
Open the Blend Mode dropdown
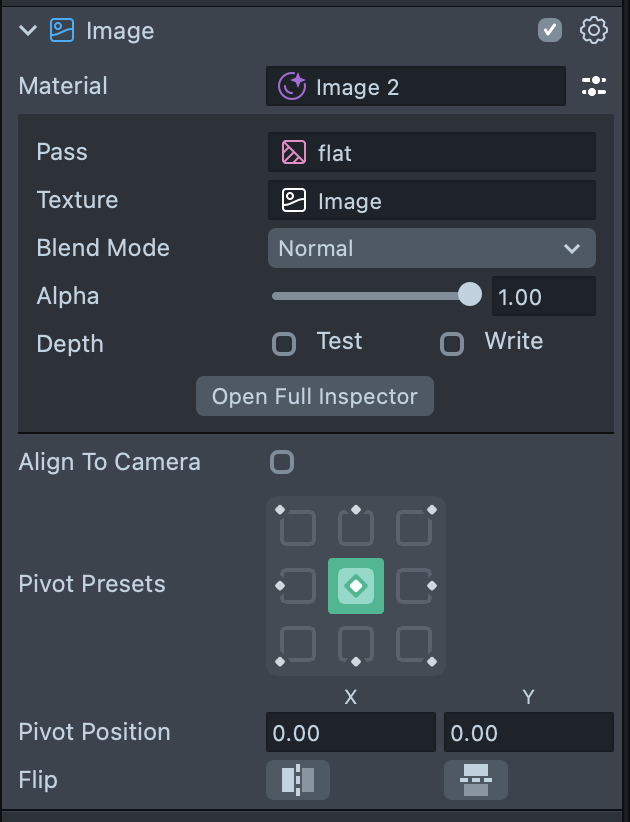click(431, 248)
